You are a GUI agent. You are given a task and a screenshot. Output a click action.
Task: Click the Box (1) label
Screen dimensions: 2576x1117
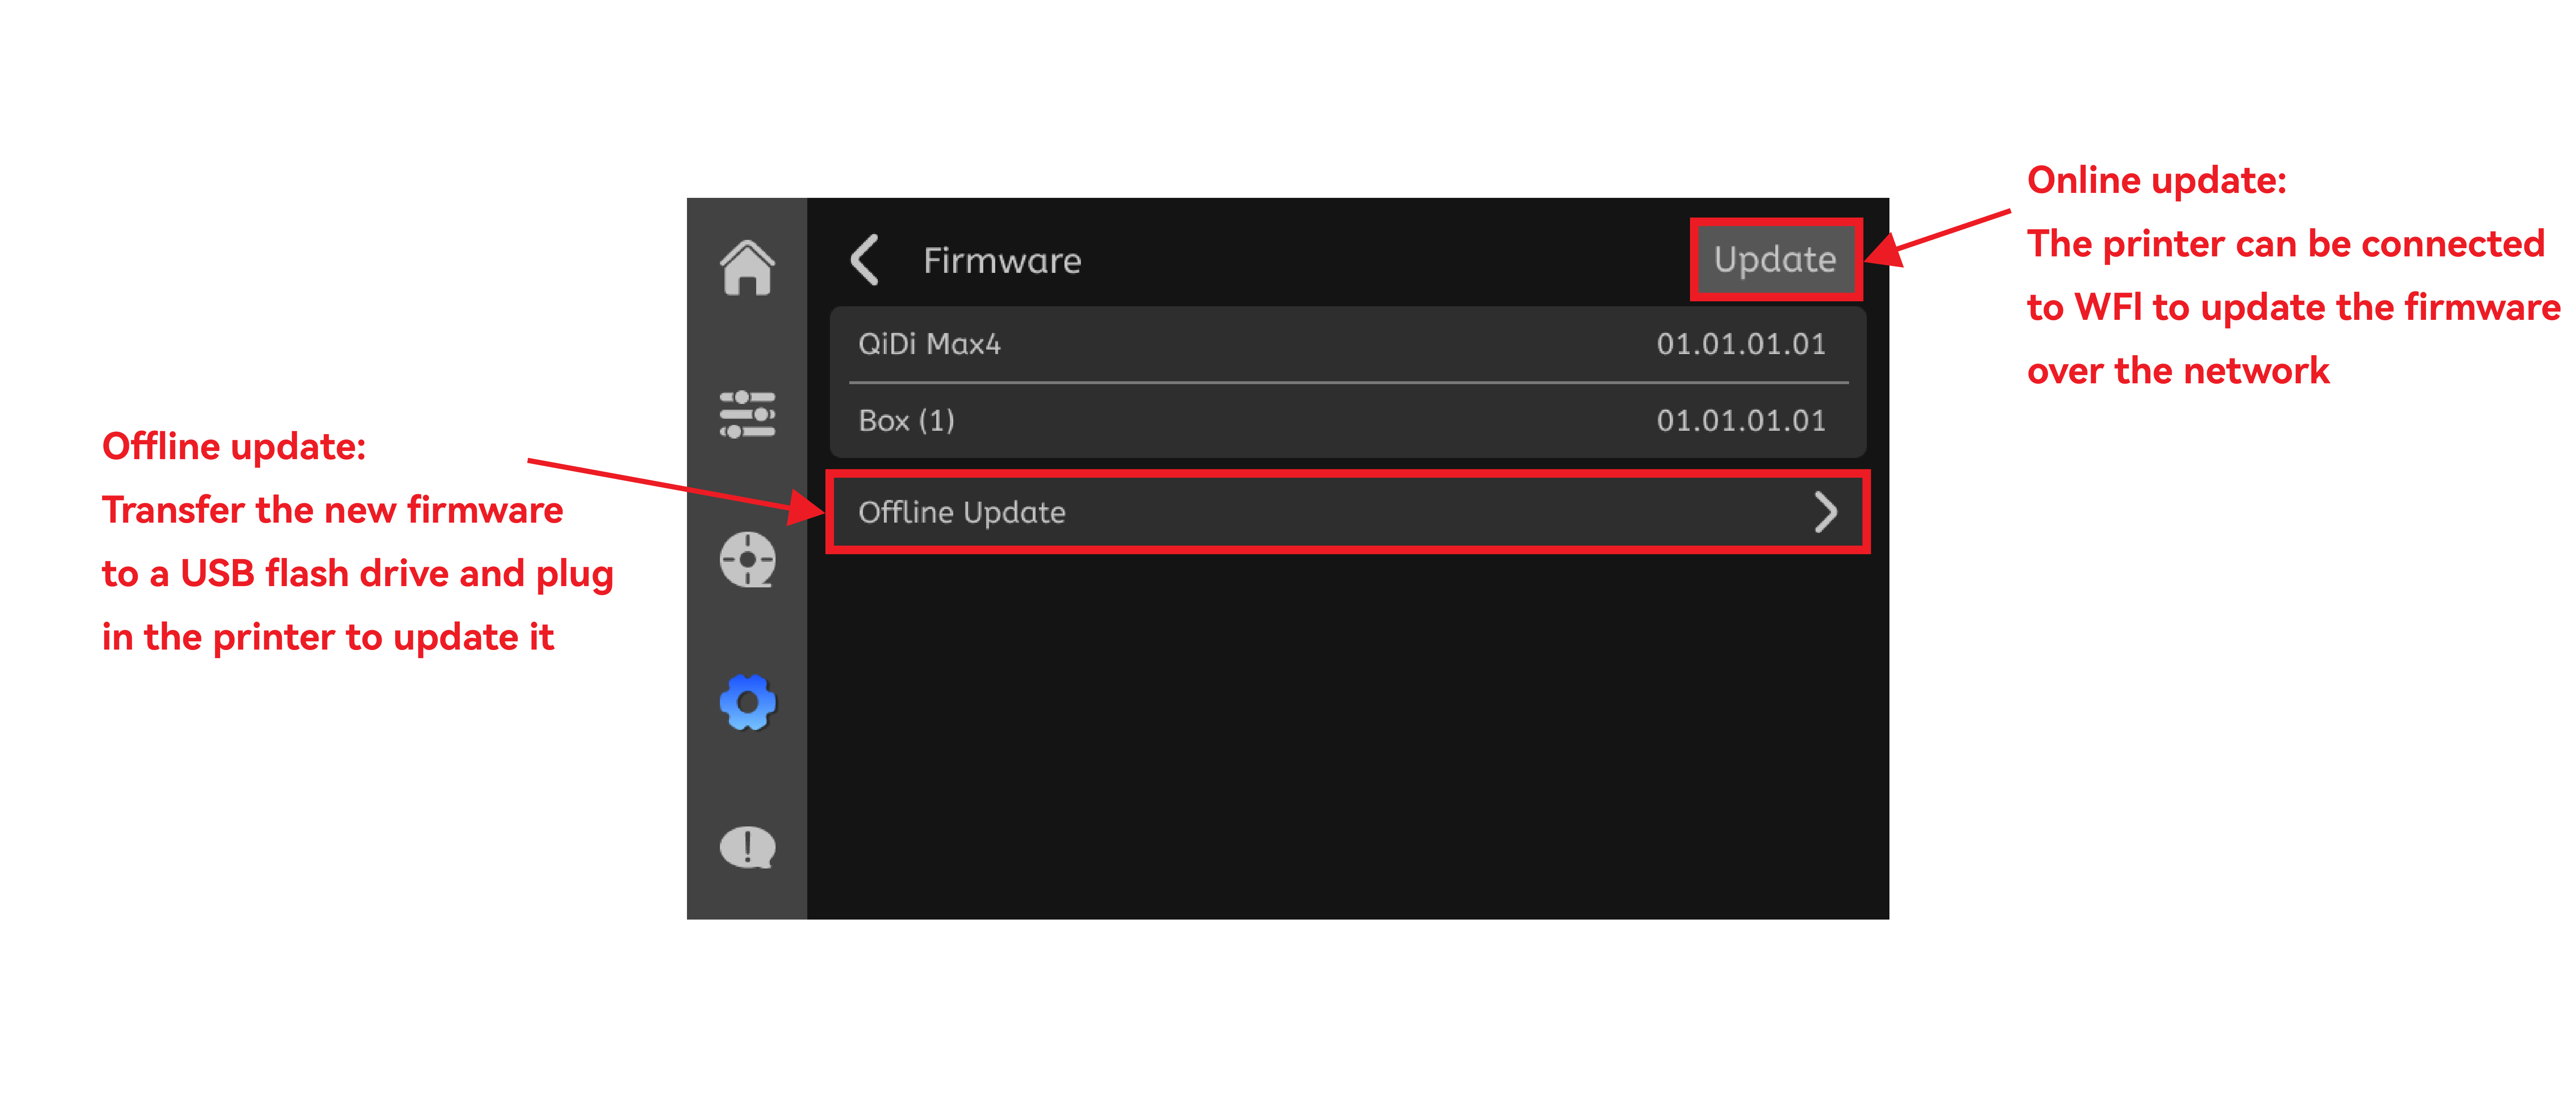click(x=906, y=420)
